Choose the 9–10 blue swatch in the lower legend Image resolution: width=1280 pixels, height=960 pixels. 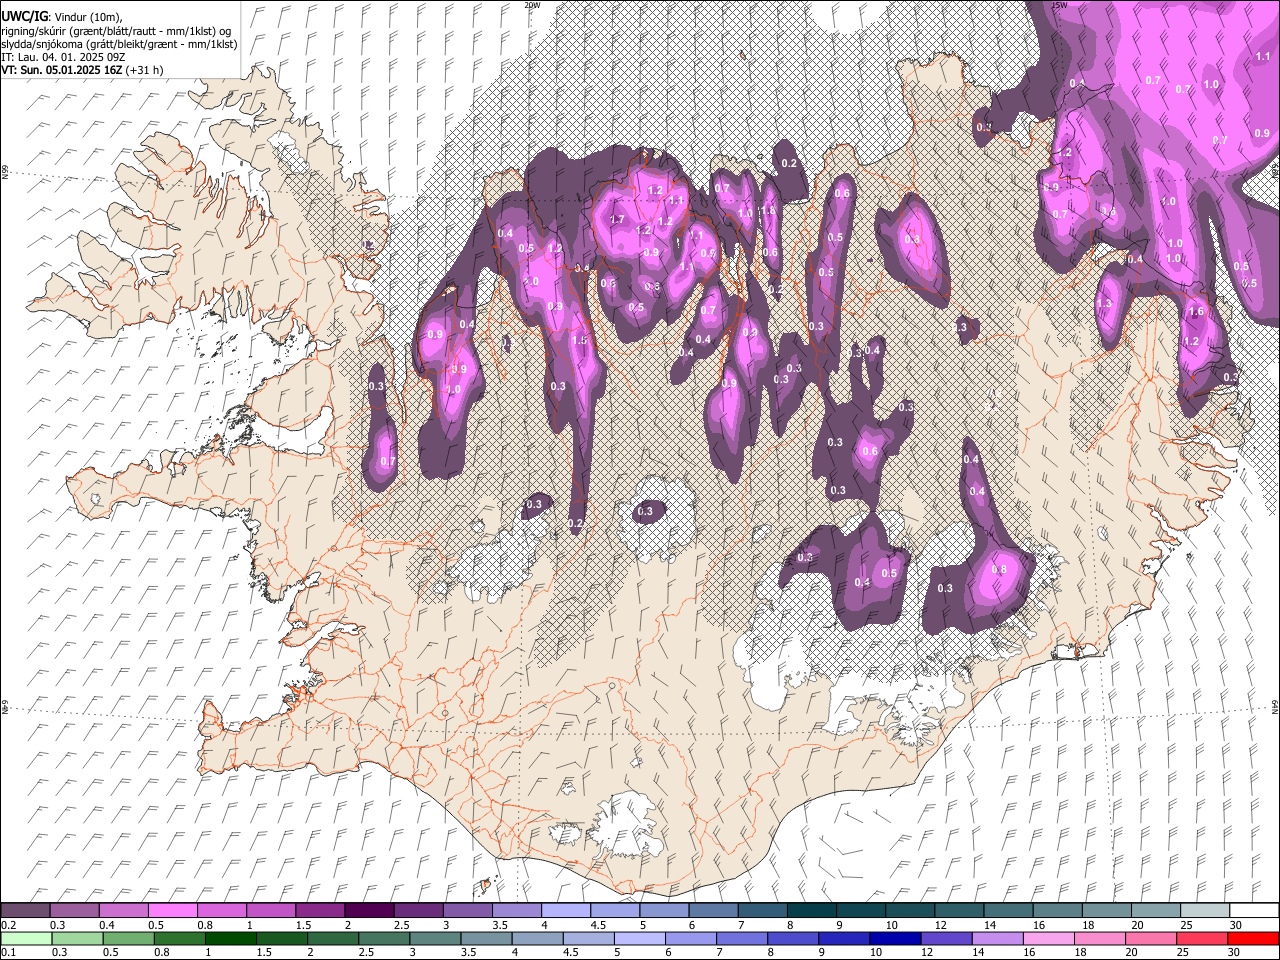[843, 938]
